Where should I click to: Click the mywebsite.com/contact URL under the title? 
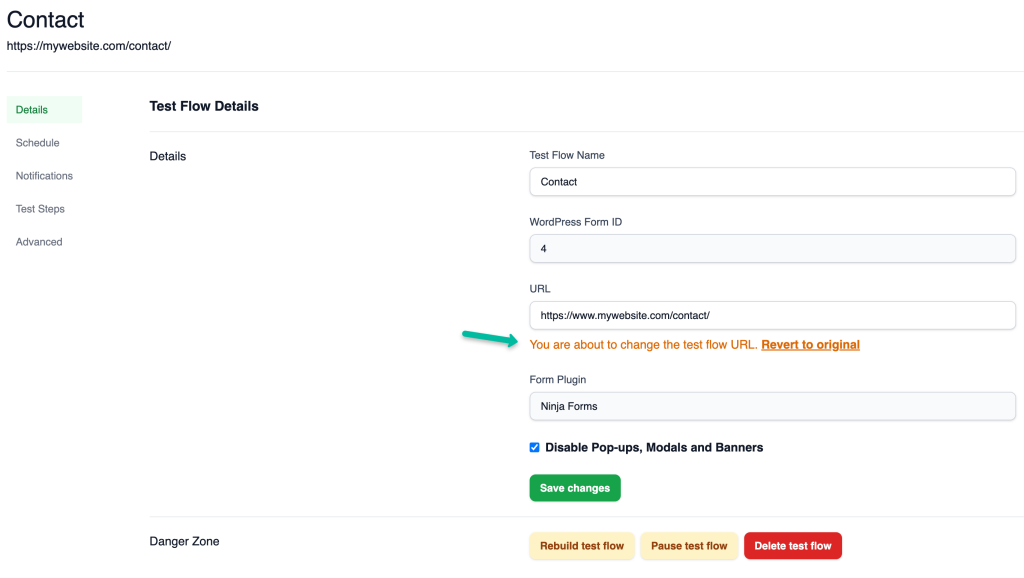pyautogui.click(x=89, y=46)
